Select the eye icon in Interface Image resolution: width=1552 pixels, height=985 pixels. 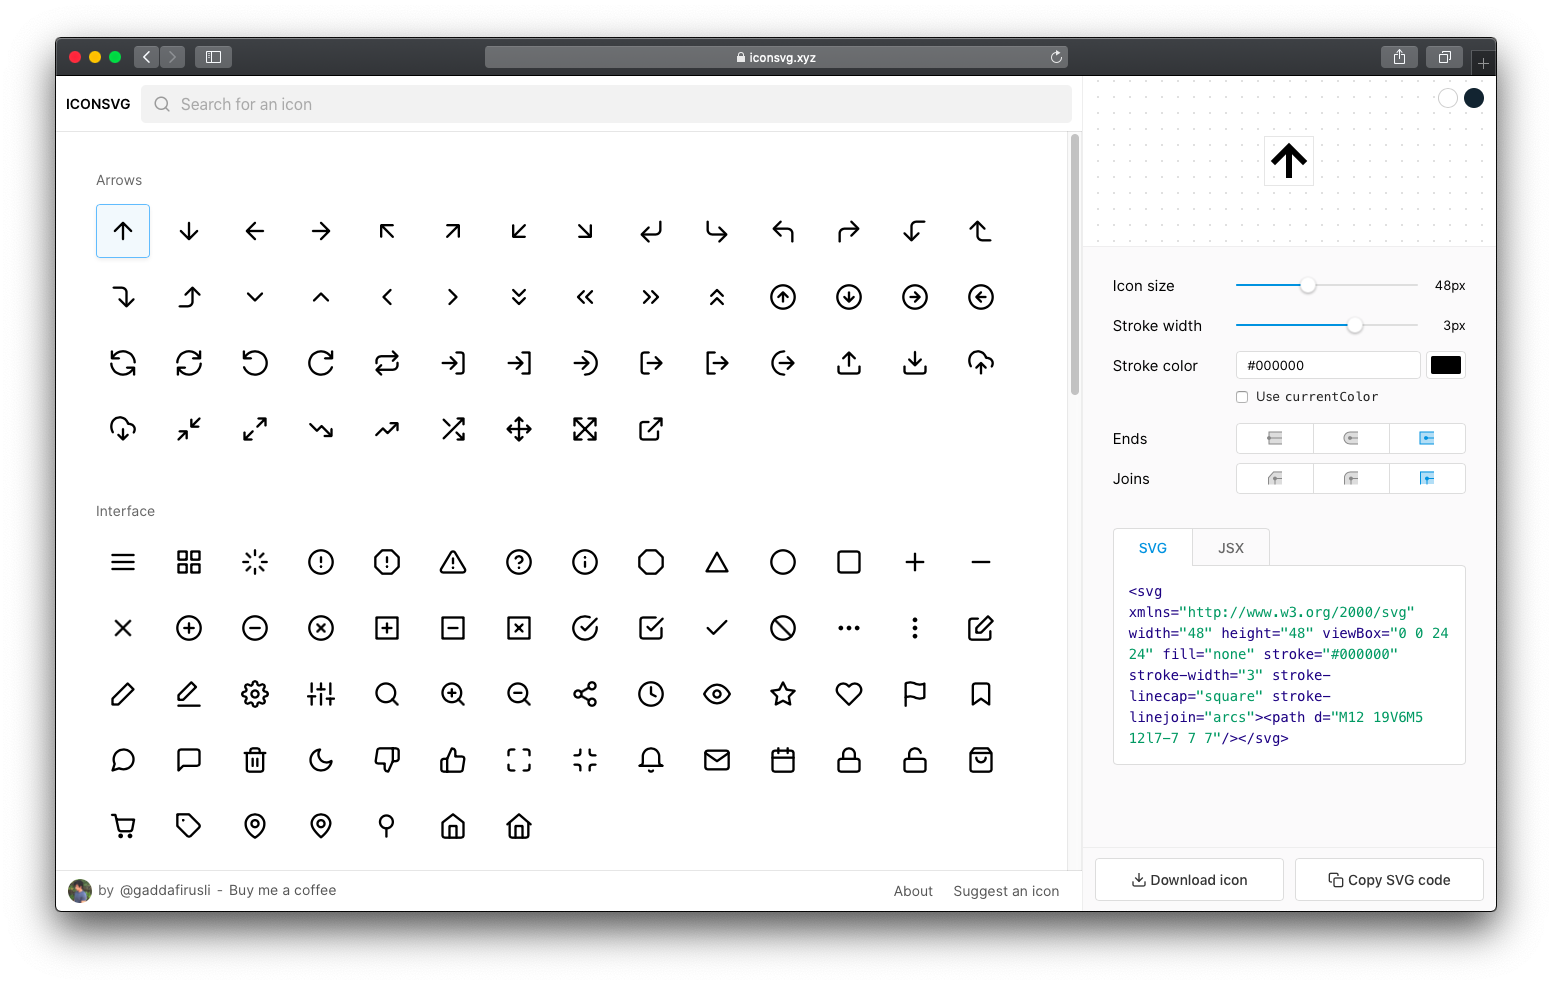click(x=717, y=694)
